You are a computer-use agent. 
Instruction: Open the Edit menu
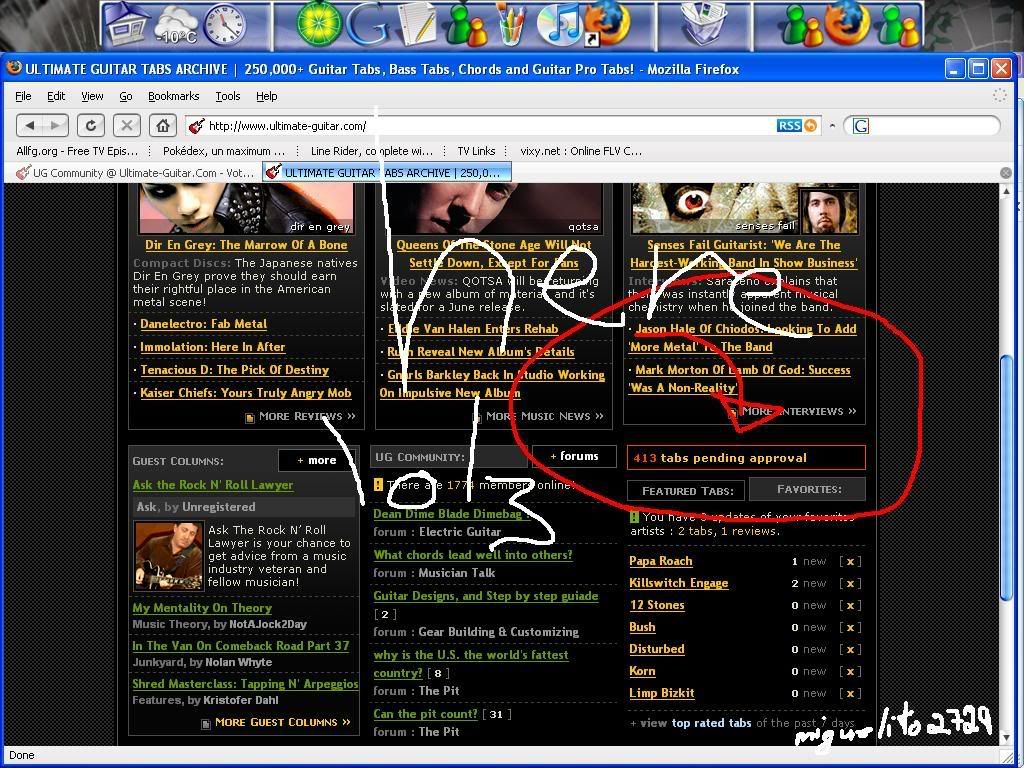(x=56, y=96)
